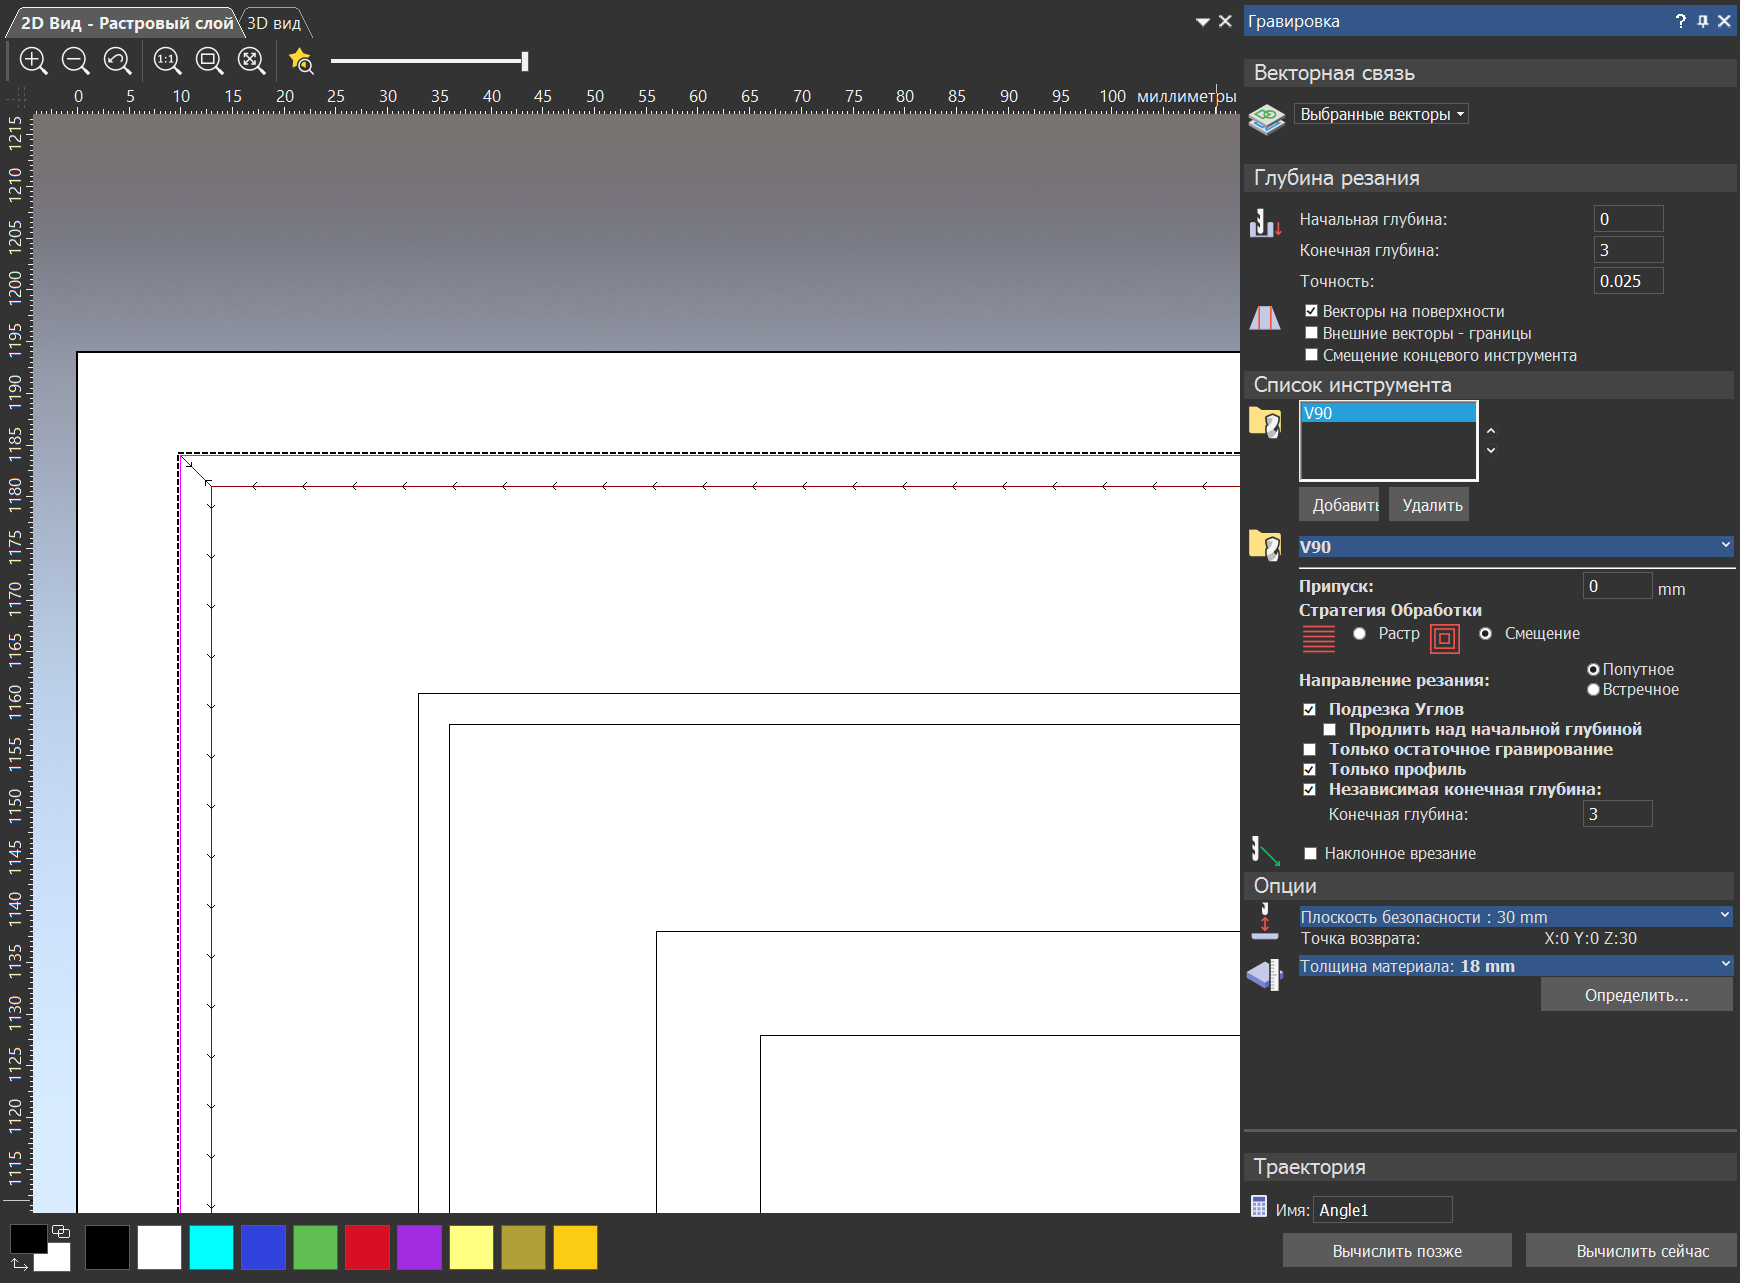The width and height of the screenshot is (1740, 1283).
Task: Switch to the 3D вид tab
Action: [274, 23]
